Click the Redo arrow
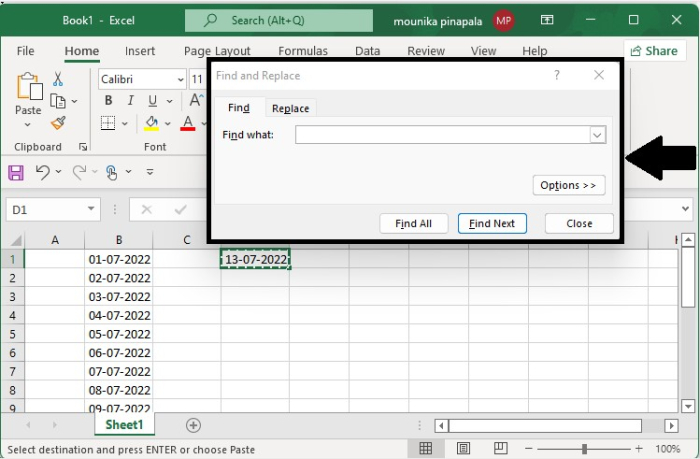This screenshot has width=700, height=459. (x=79, y=172)
